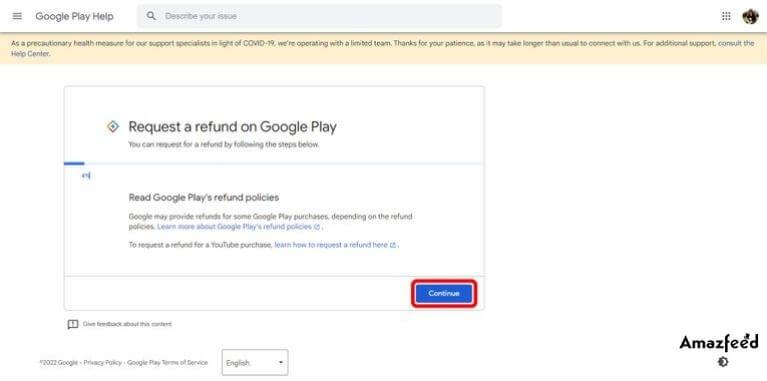Open learn how to request a refund here link

coord(335,245)
